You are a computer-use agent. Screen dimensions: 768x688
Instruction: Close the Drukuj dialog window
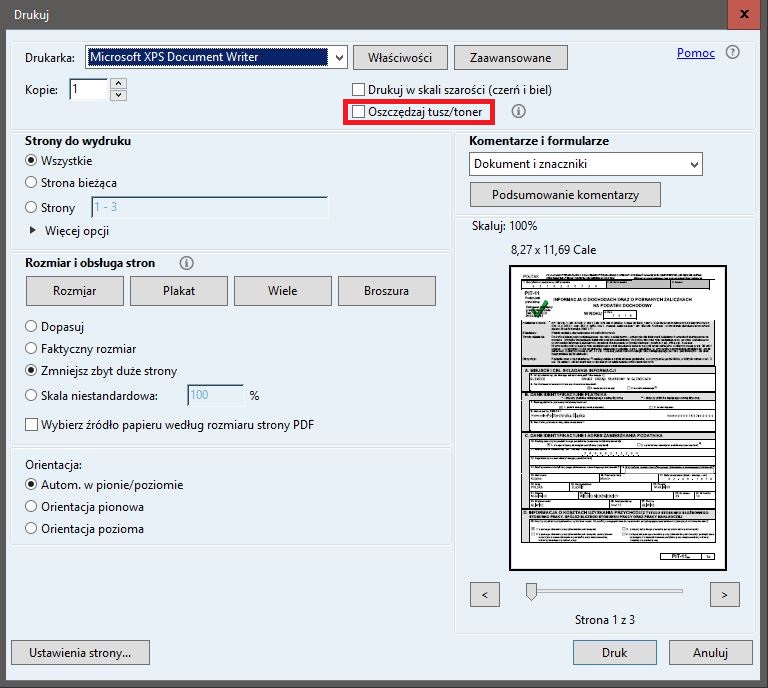click(x=743, y=14)
